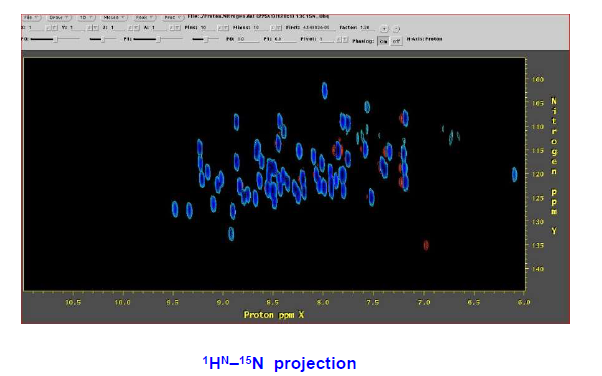602x376 pixels.
Task: Turn Phasing Off
Action: click(396, 41)
